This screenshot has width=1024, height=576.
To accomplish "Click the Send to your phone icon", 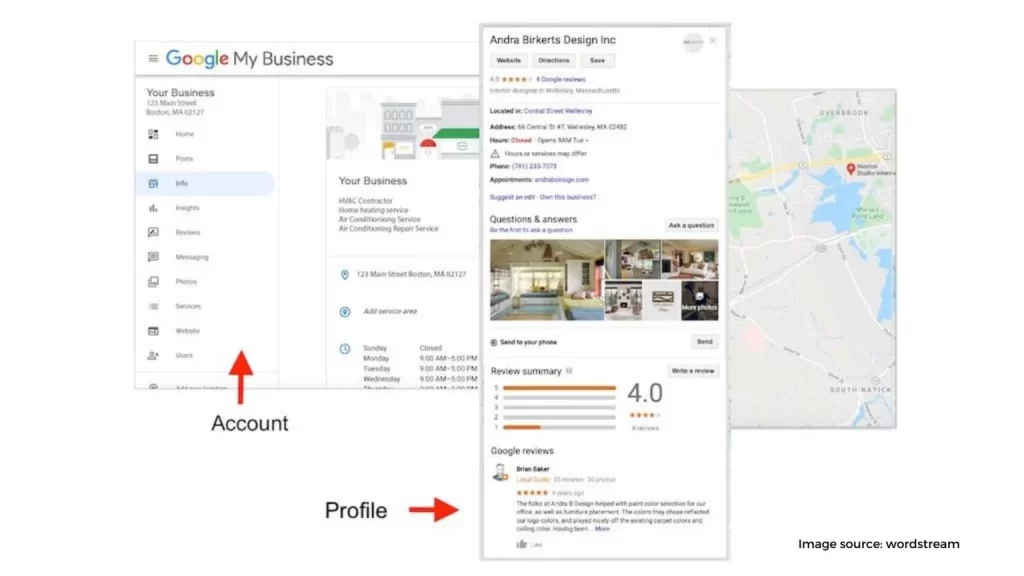I will (494, 342).
